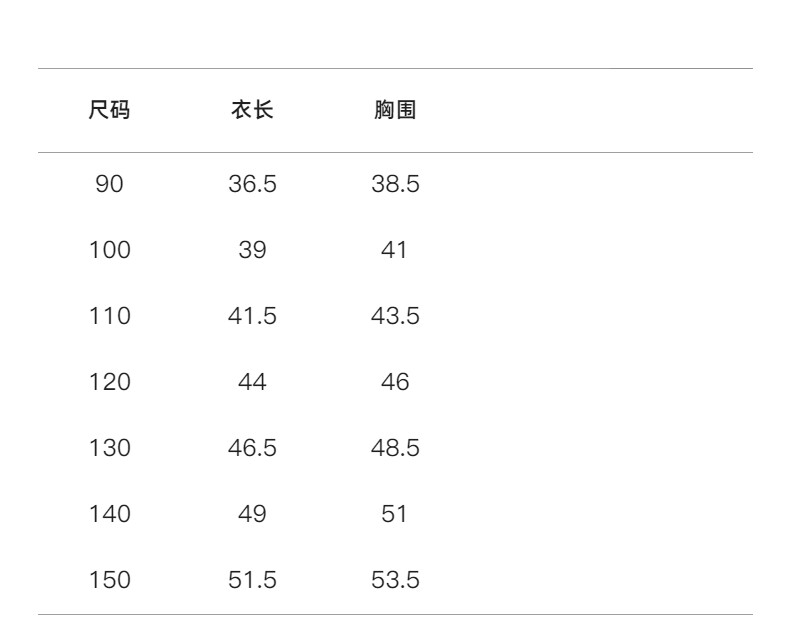Select the size 90 cell
790x617 pixels.
110,185
